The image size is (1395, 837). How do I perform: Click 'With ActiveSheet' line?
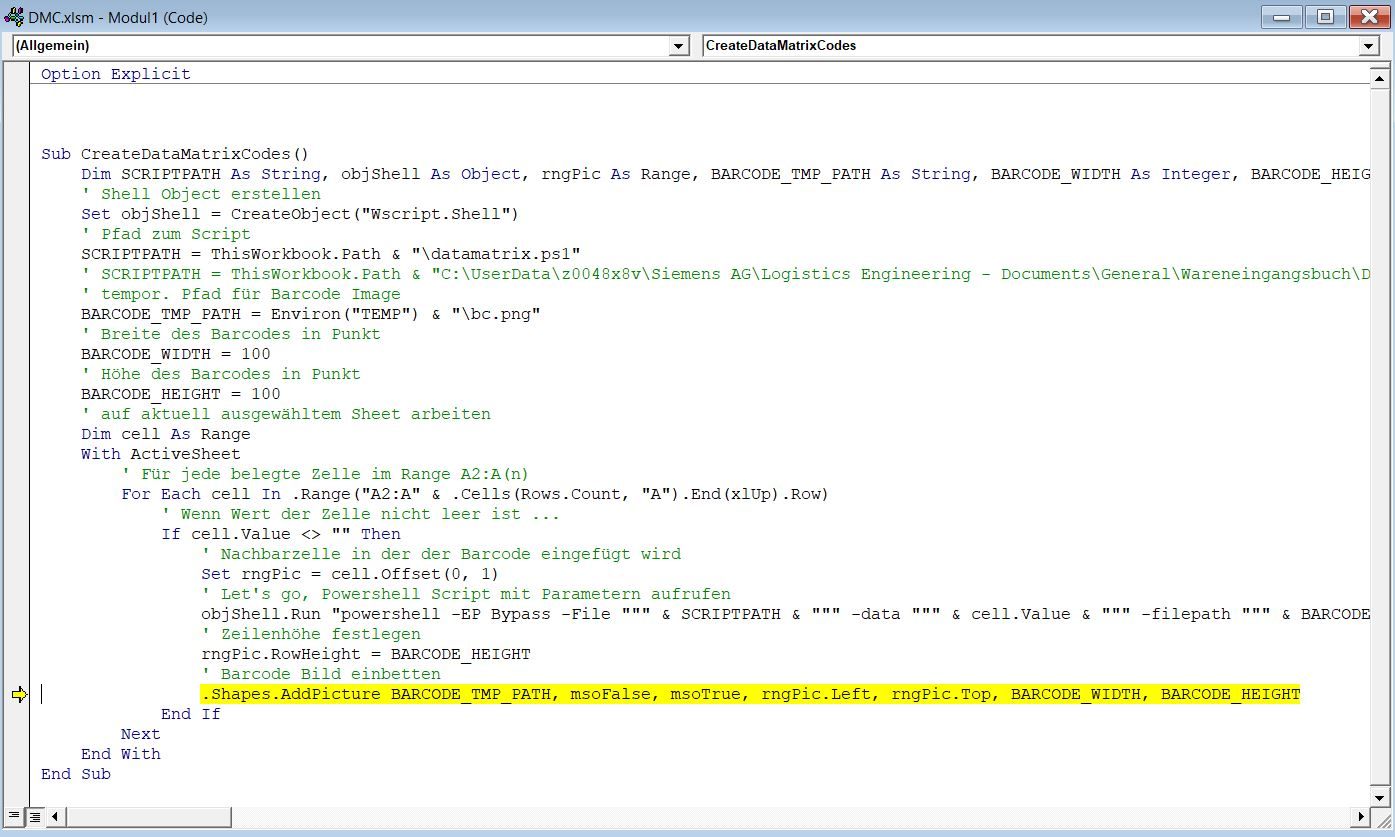(x=161, y=454)
